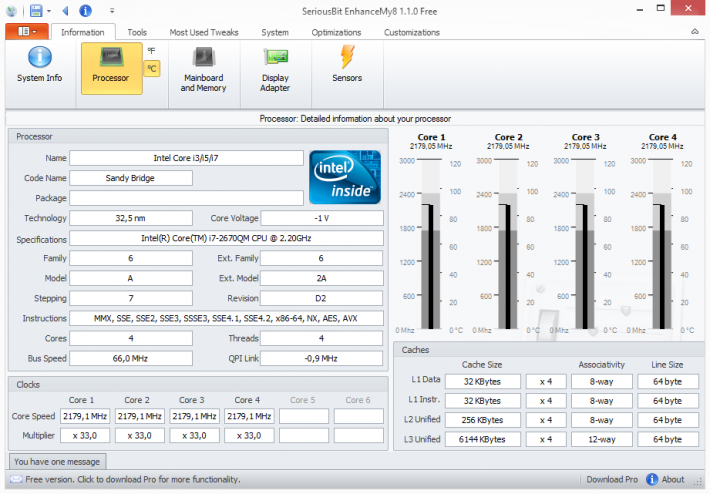Image resolution: width=710 pixels, height=494 pixels.
Task: Click the processor Name field
Action: click(186, 158)
